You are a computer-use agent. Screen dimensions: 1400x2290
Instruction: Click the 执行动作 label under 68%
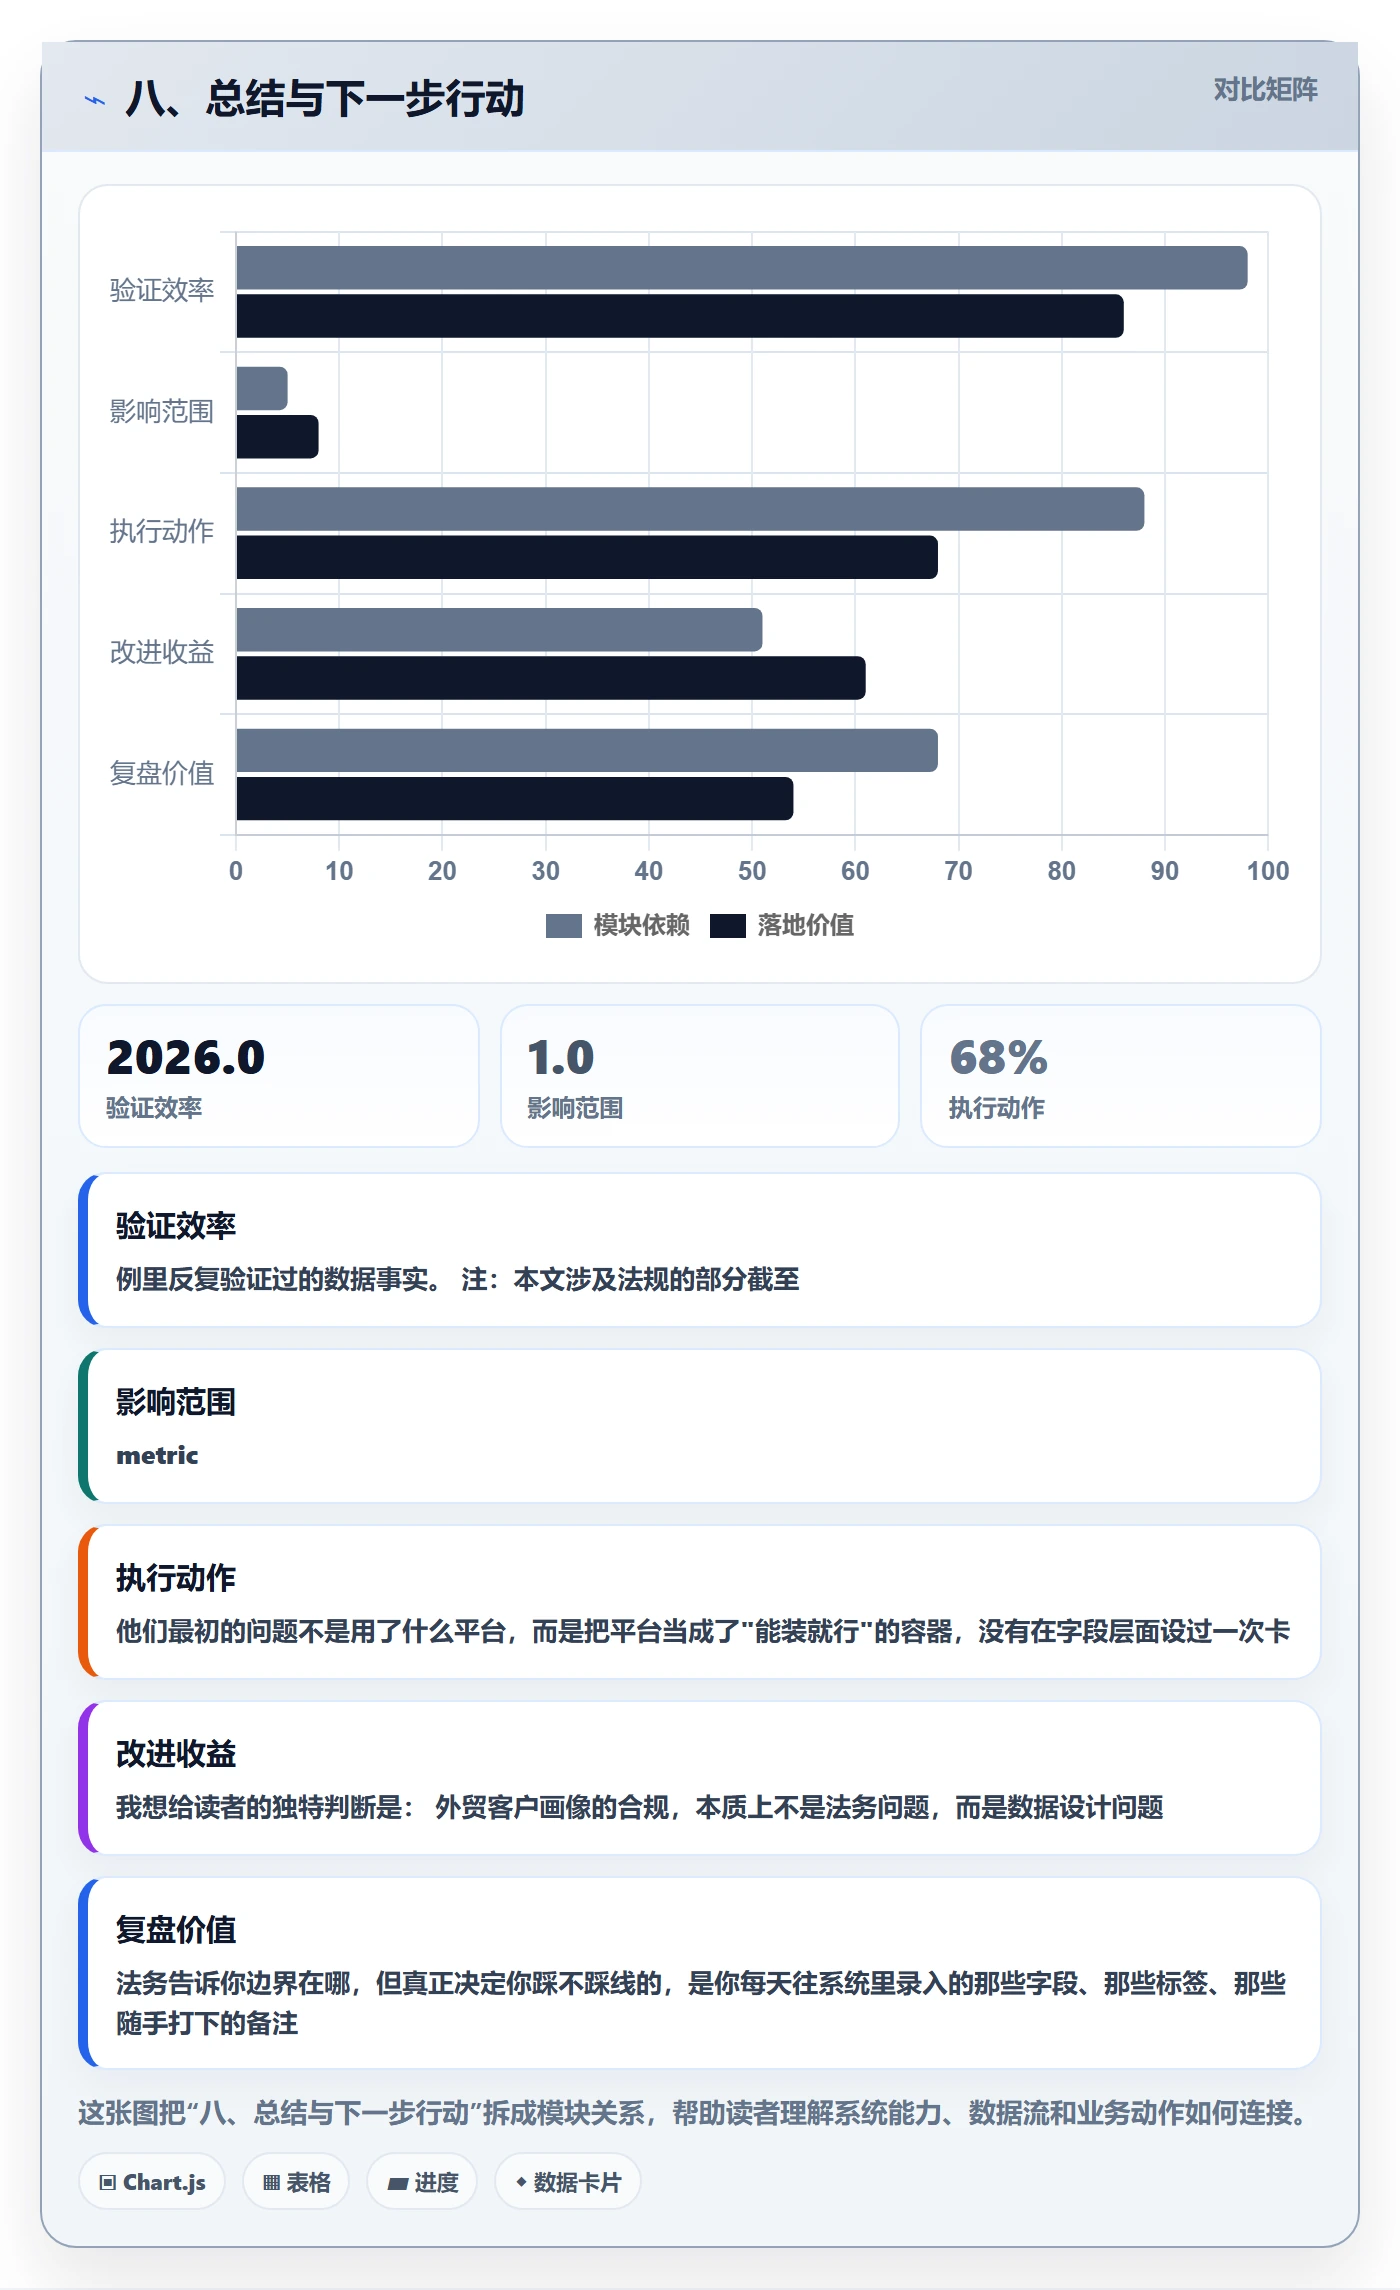pyautogui.click(x=996, y=1108)
